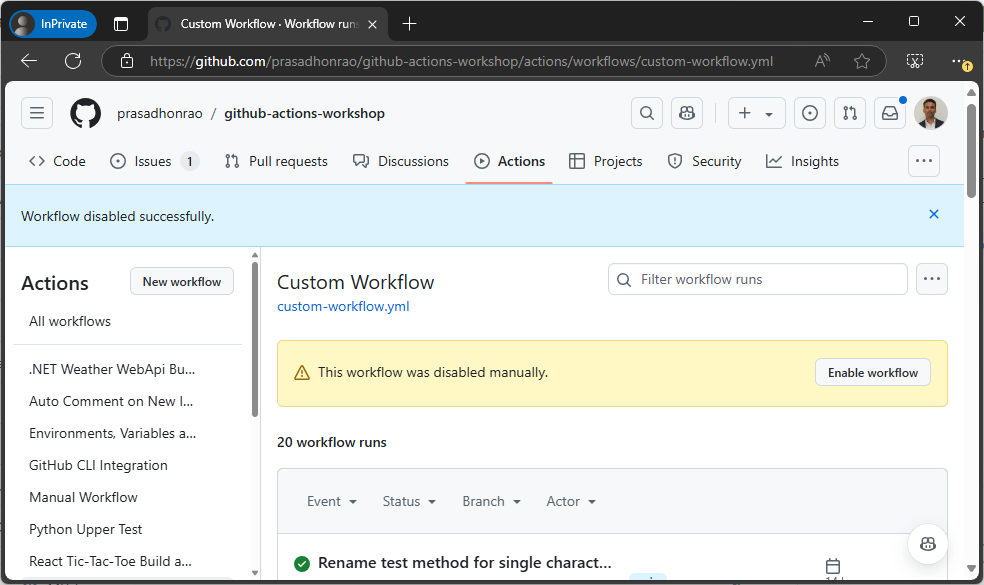Show more repository tabs via ellipsis
This screenshot has width=984, height=585.
tap(924, 161)
